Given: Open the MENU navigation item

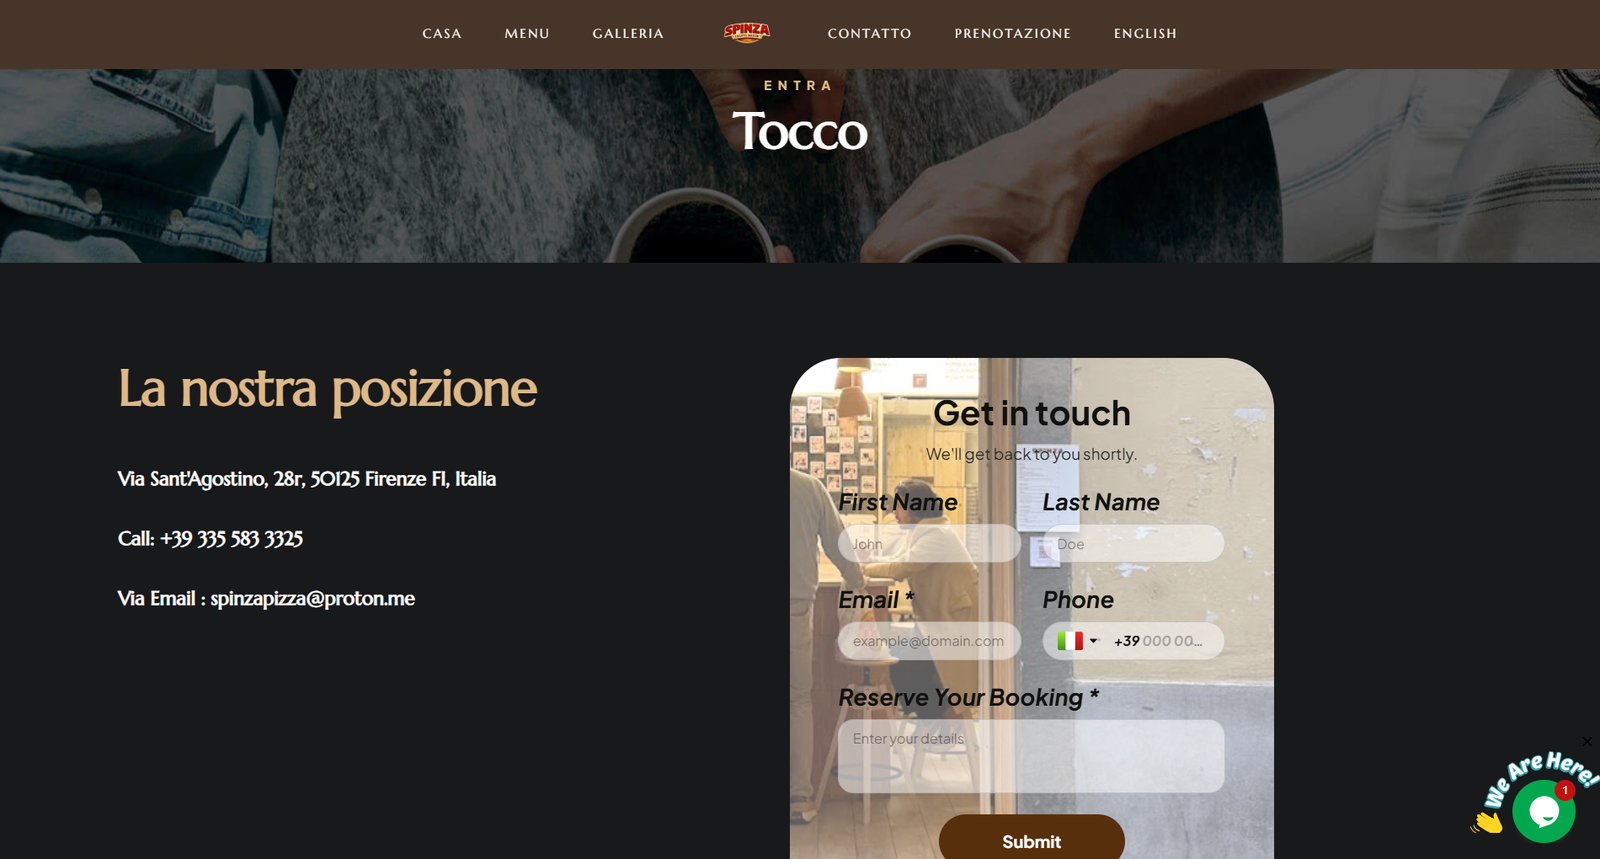Looking at the screenshot, I should 527,34.
